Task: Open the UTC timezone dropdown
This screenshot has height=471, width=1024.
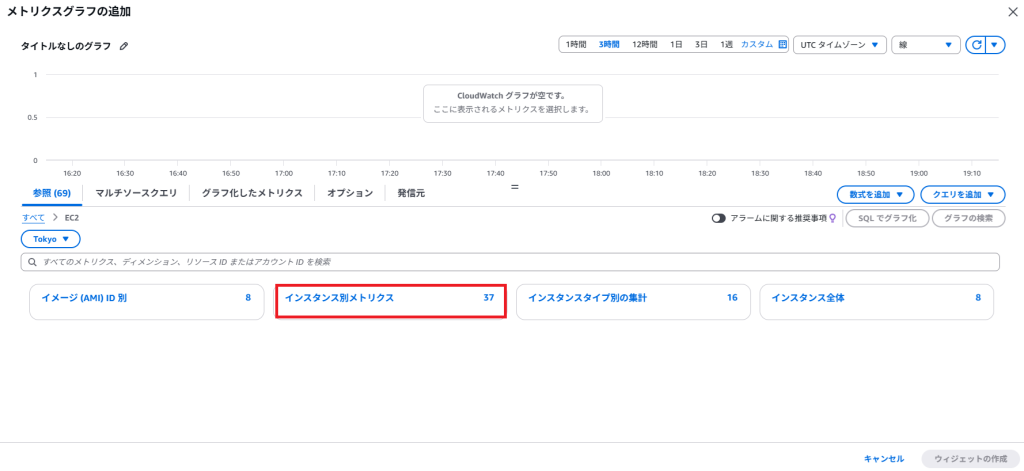Action: point(839,45)
